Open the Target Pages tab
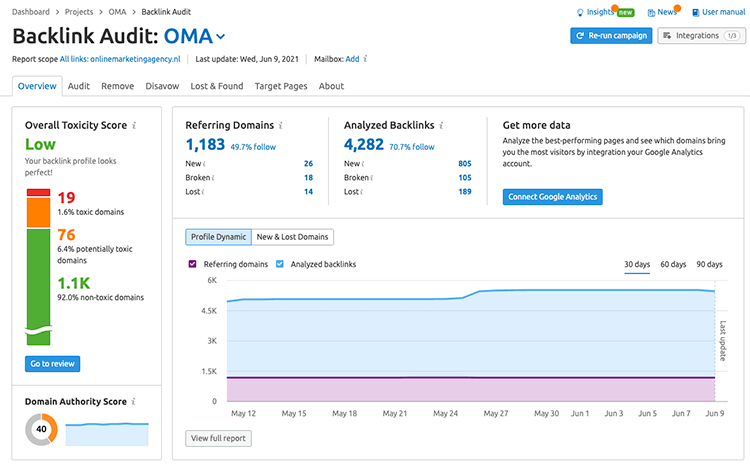Screen dimensions: 750x464 281,86
